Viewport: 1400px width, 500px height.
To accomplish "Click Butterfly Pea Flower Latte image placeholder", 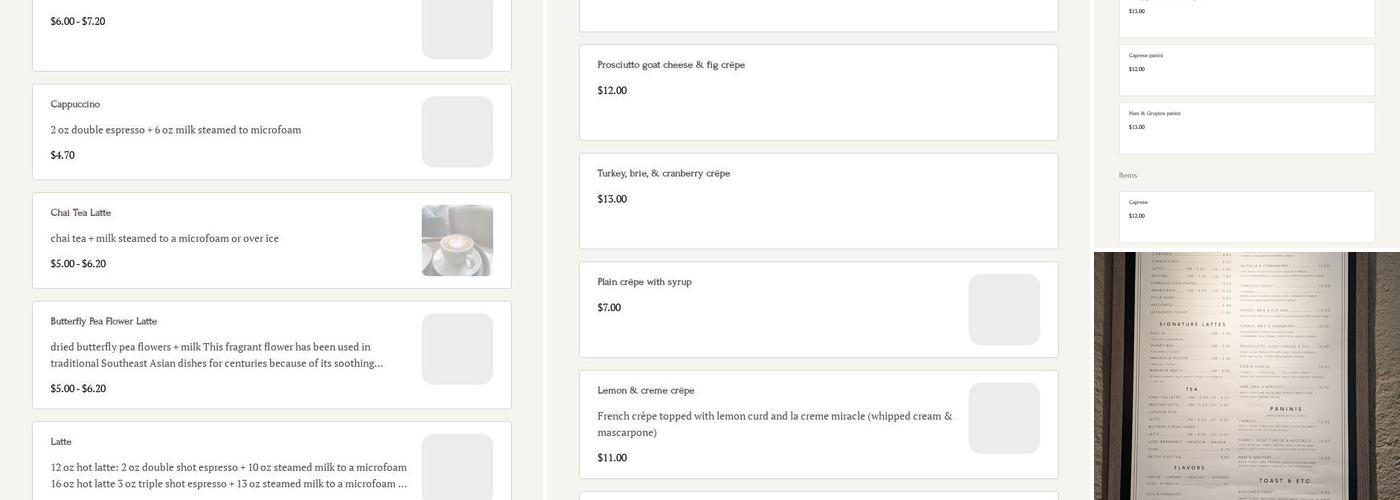I will 457,349.
